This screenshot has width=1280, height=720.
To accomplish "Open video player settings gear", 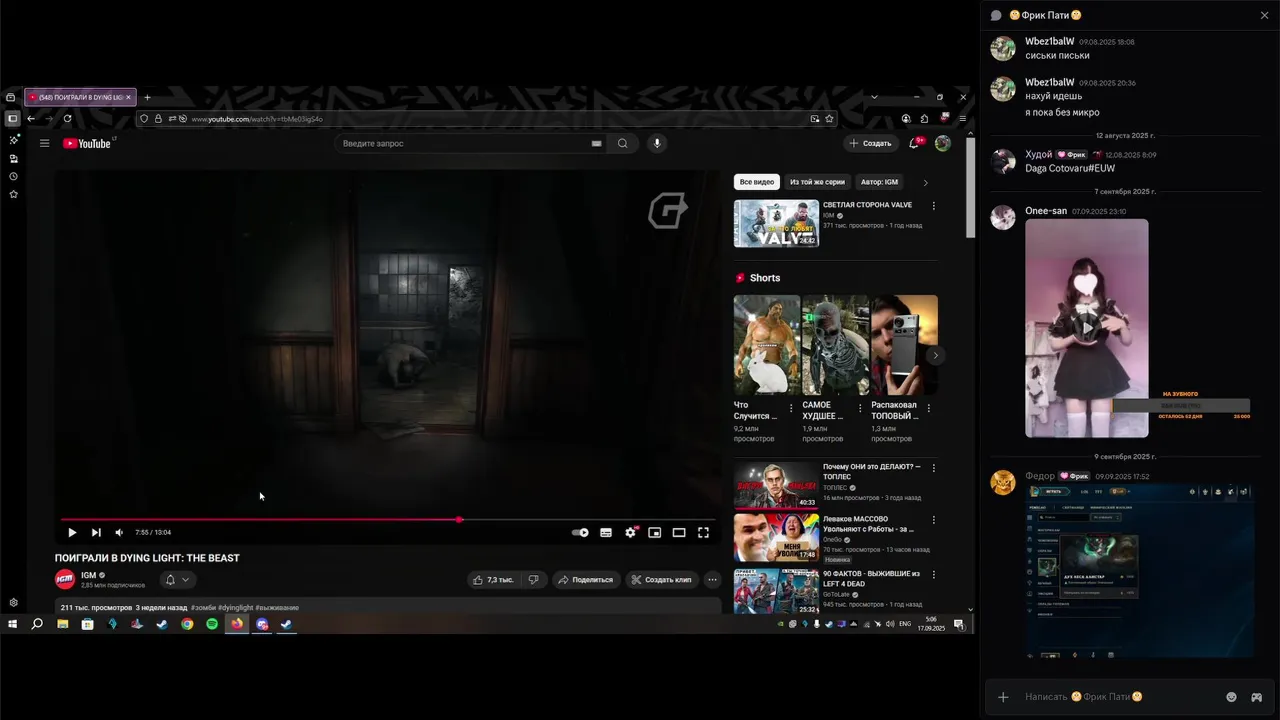I will [x=630, y=533].
